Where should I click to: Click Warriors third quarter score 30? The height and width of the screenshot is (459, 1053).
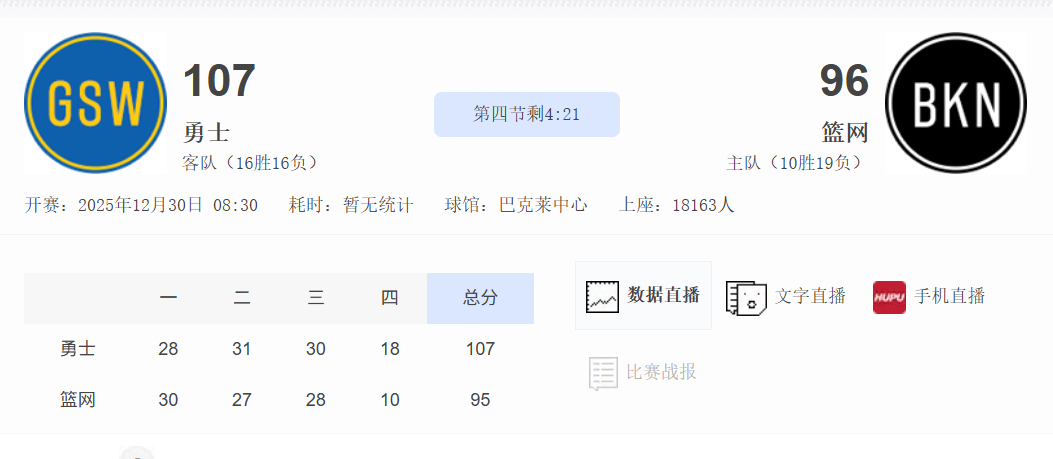[316, 349]
